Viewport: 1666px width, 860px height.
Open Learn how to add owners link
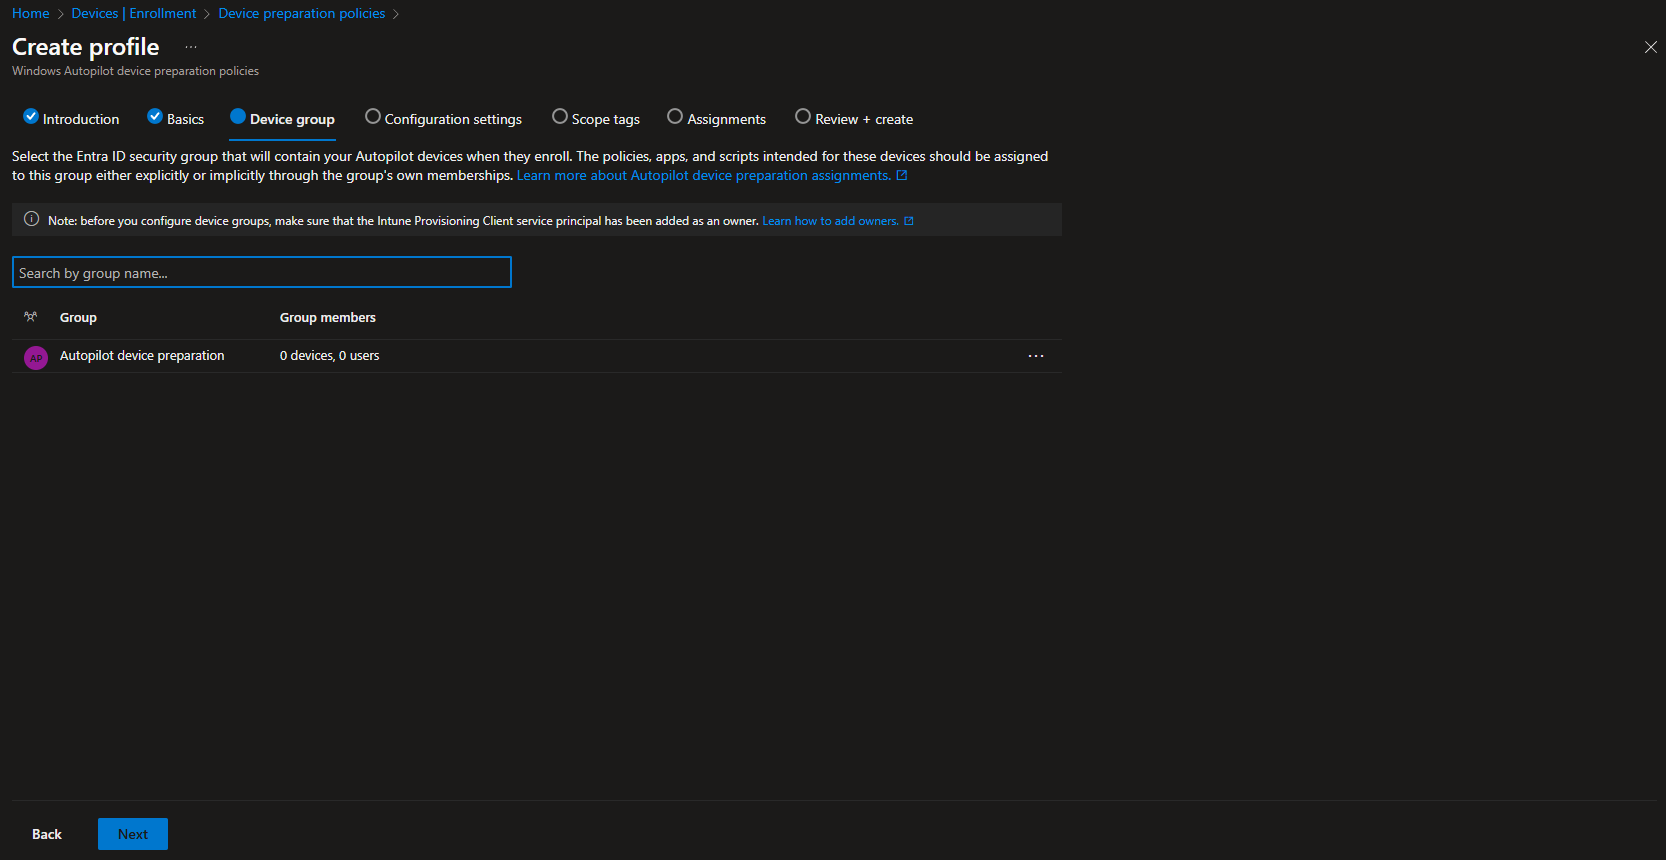point(830,221)
